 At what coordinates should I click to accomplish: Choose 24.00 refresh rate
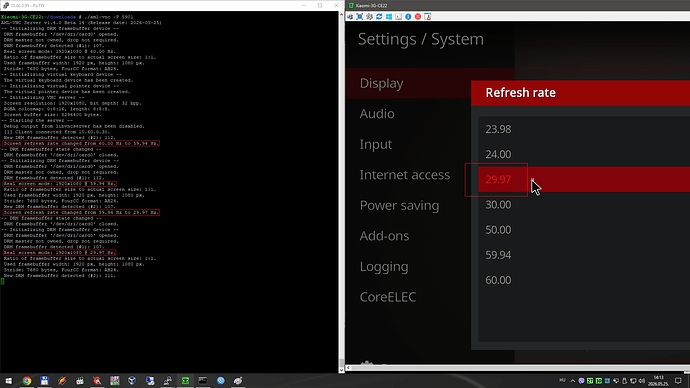coord(584,154)
